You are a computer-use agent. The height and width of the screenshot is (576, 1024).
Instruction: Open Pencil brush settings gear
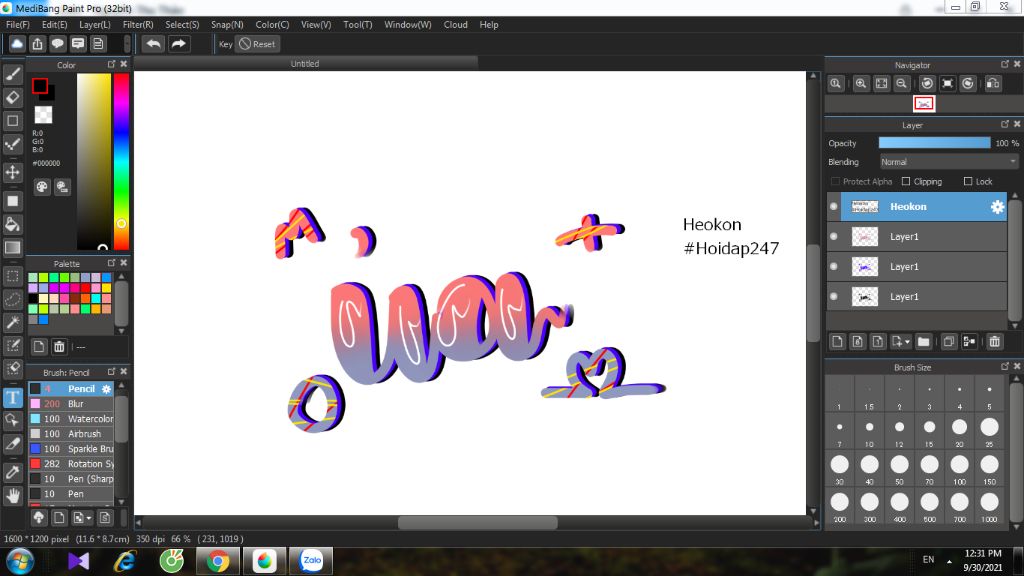106,389
